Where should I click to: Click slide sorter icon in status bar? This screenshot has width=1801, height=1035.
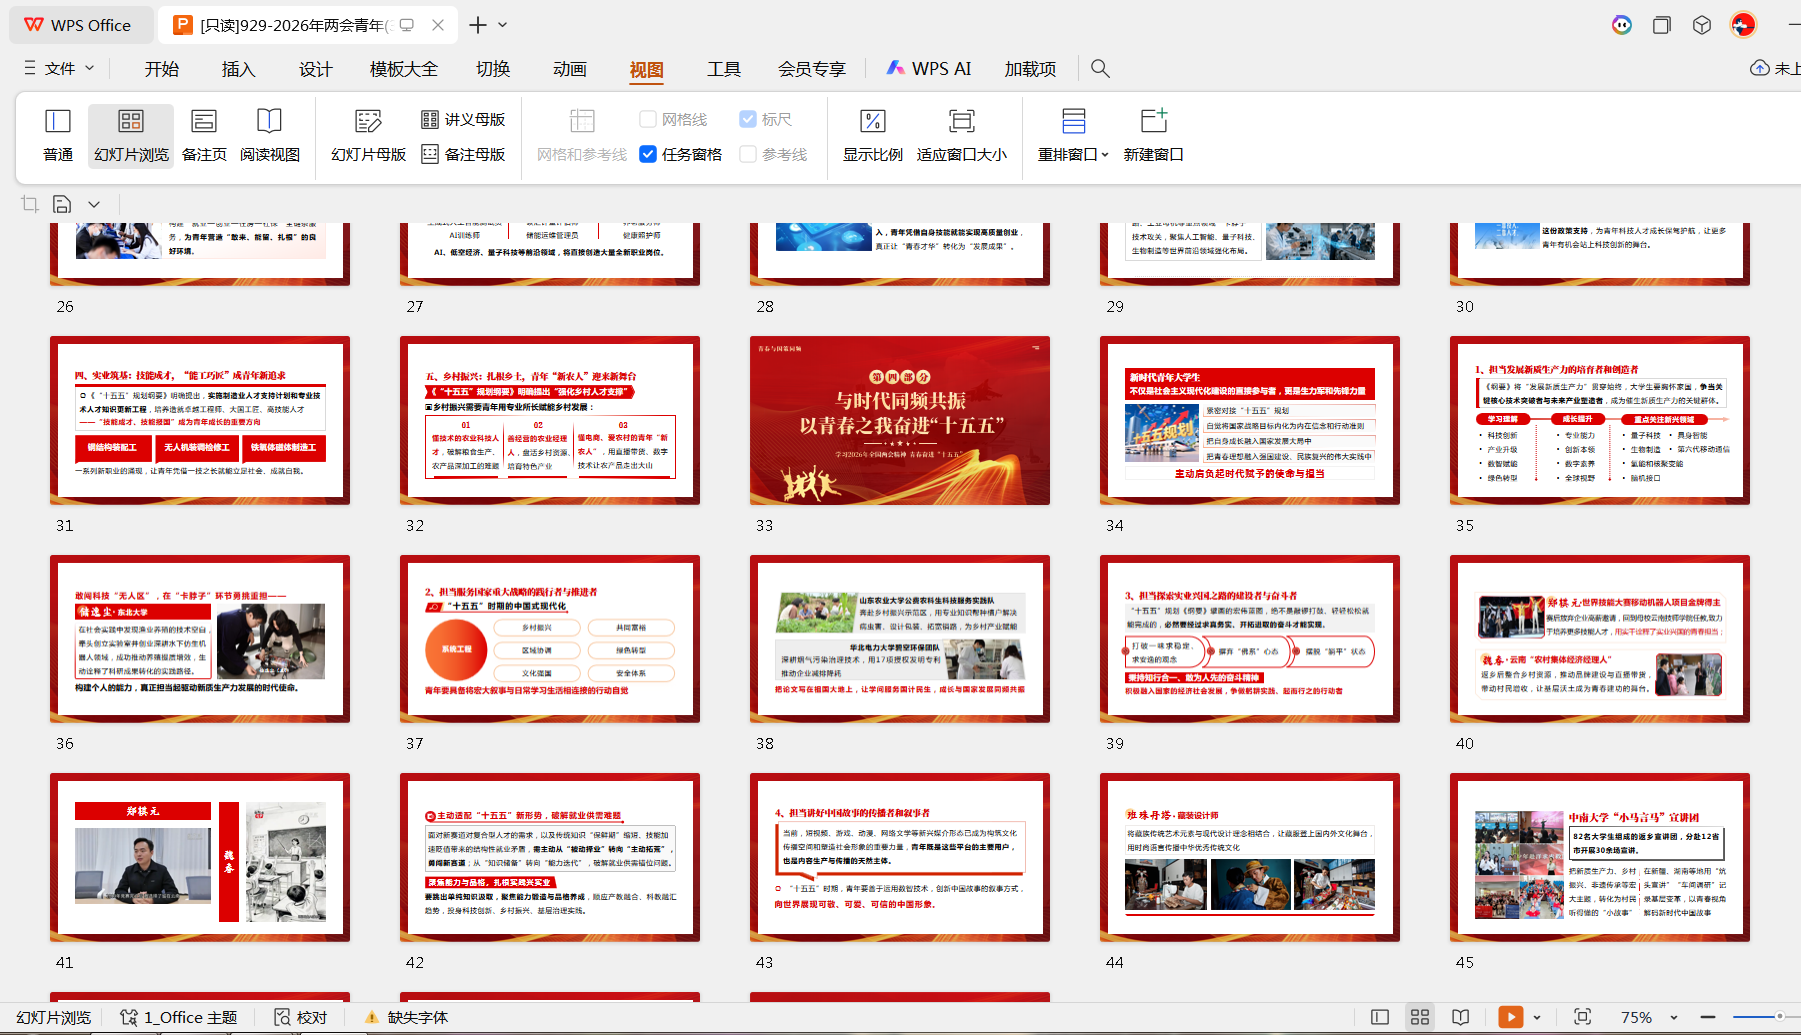(1420, 1017)
